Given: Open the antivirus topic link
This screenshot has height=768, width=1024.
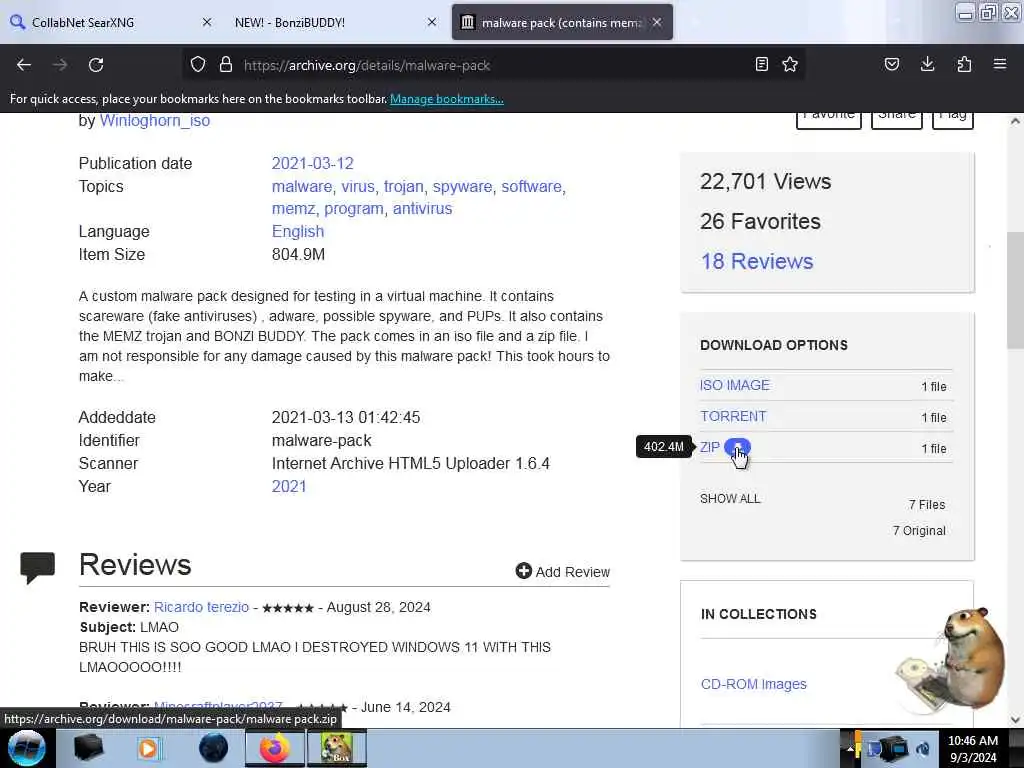Looking at the screenshot, I should 423,208.
